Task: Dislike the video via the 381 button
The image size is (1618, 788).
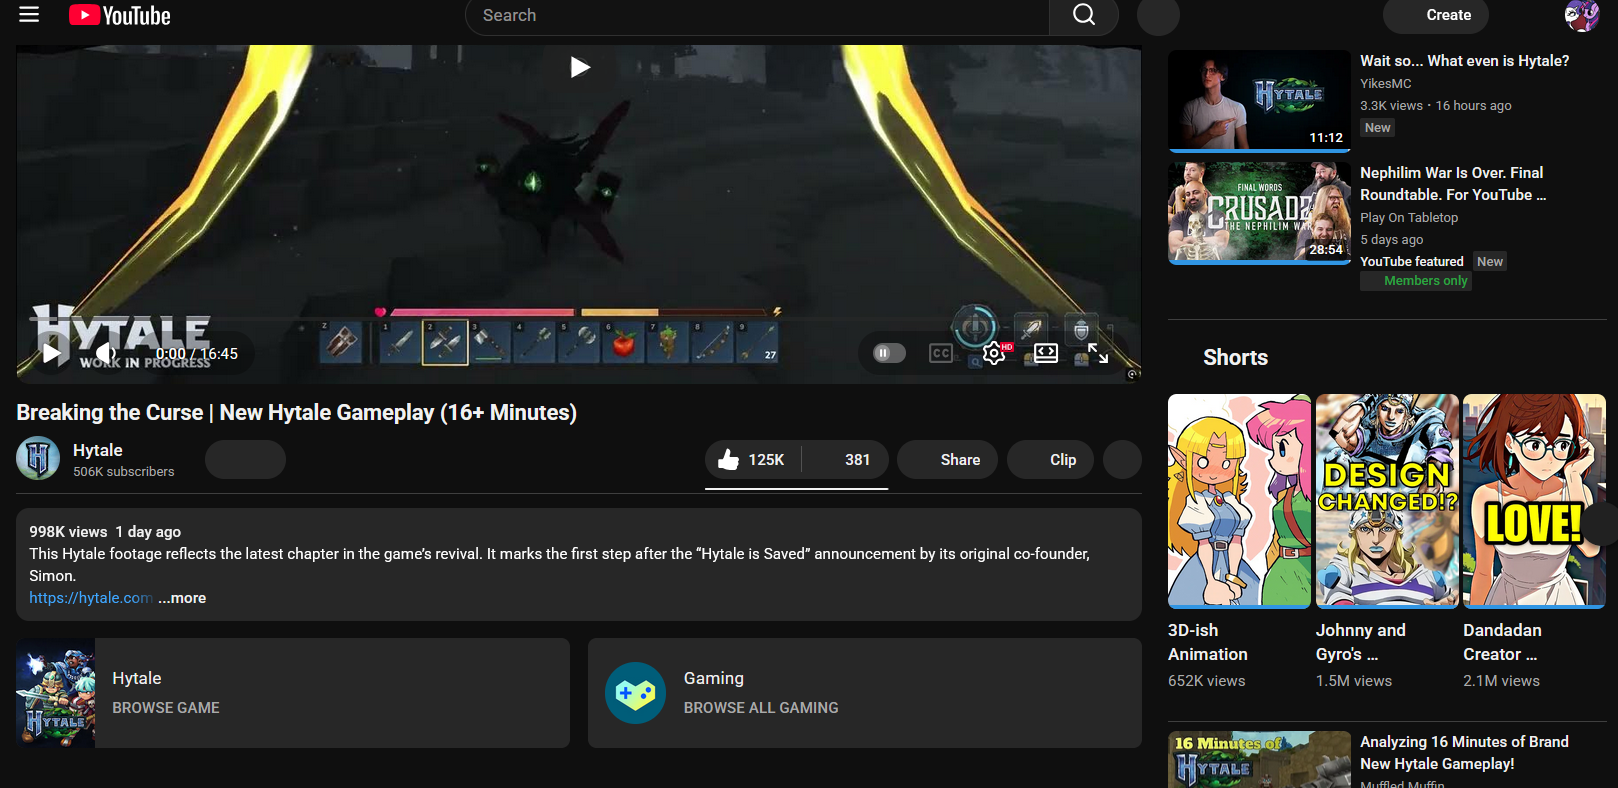Action: point(845,460)
